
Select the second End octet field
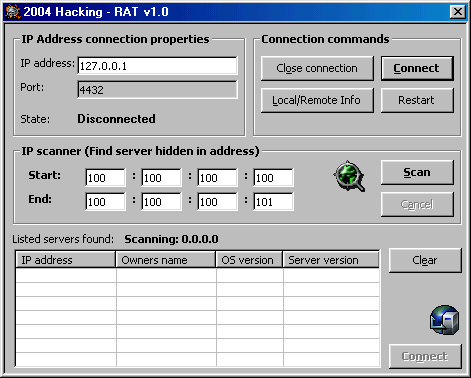161,202
